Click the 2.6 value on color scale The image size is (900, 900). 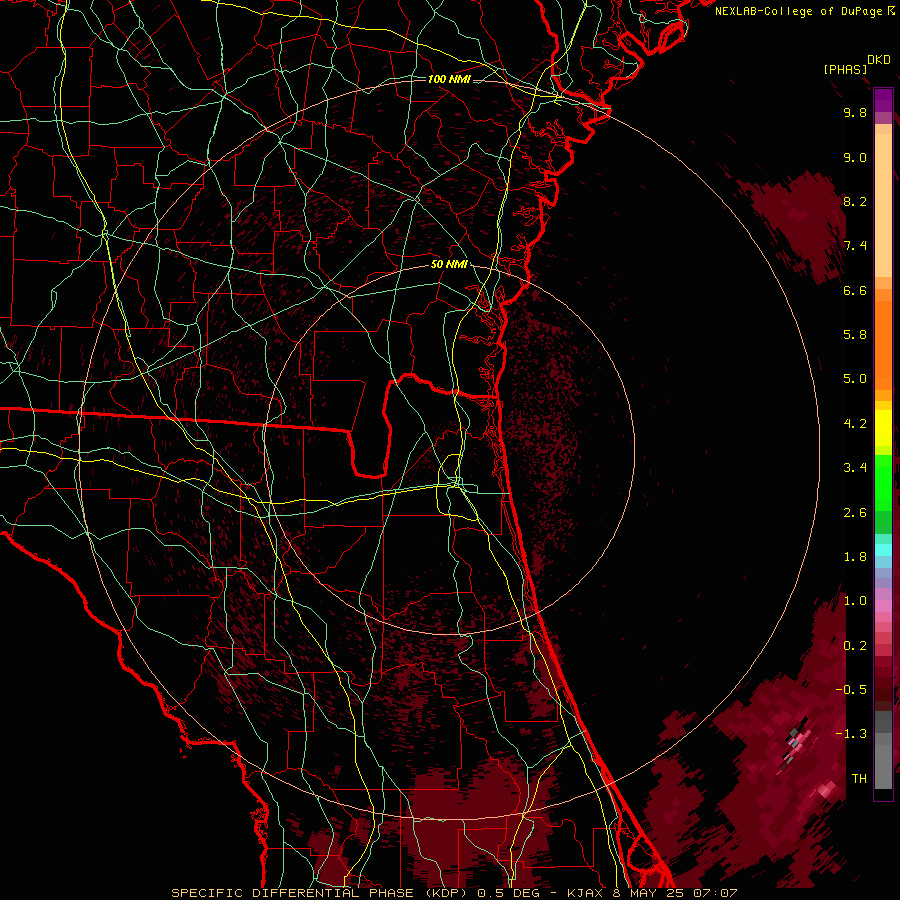point(855,513)
